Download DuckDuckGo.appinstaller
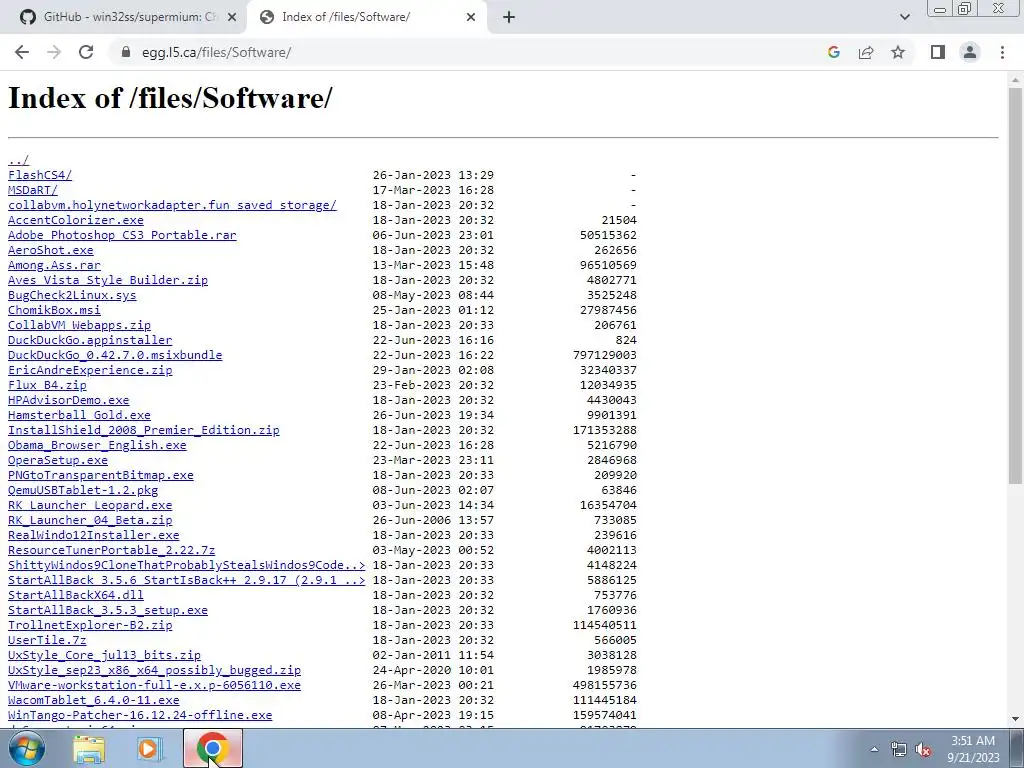 [90, 340]
